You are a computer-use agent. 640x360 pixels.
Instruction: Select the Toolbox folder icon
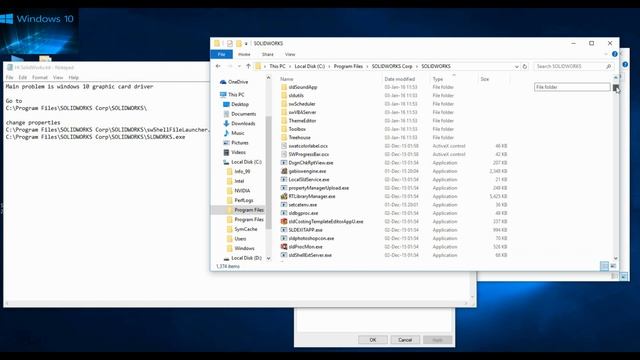[284, 129]
